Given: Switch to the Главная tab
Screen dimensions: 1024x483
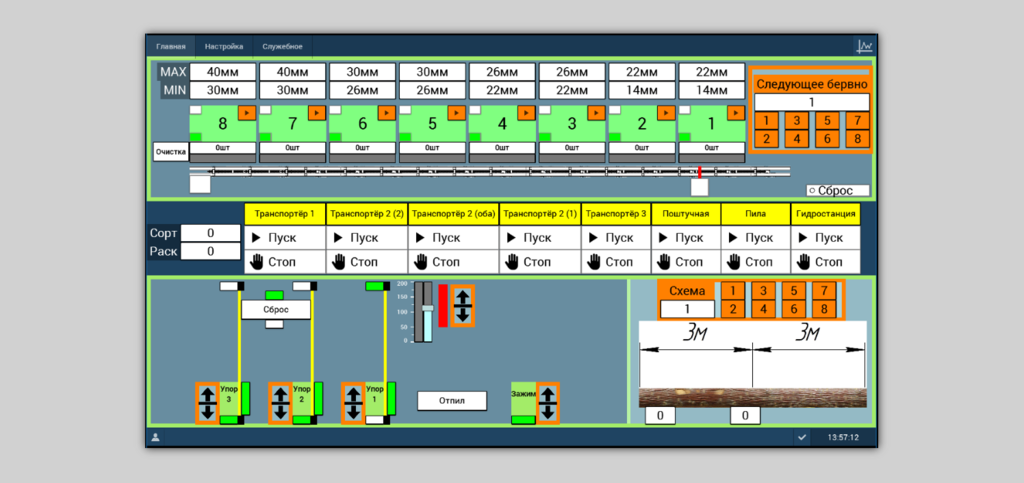Looking at the screenshot, I should [x=171, y=47].
